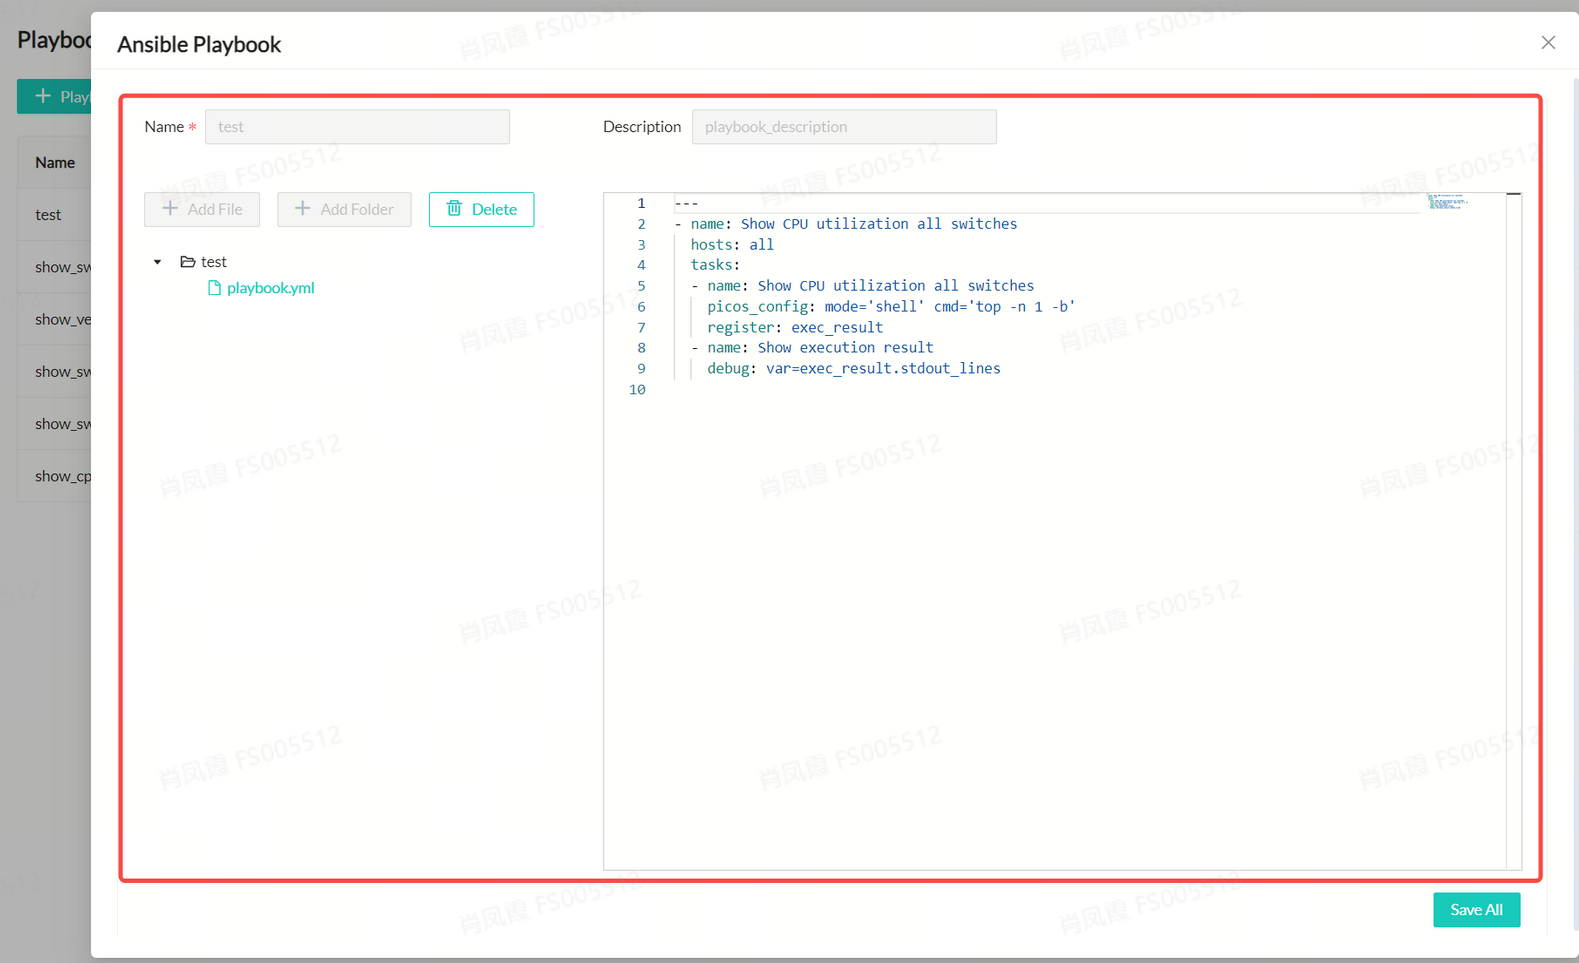Click line number 6 in editor gutter
Image resolution: width=1579 pixels, height=963 pixels.
641,307
